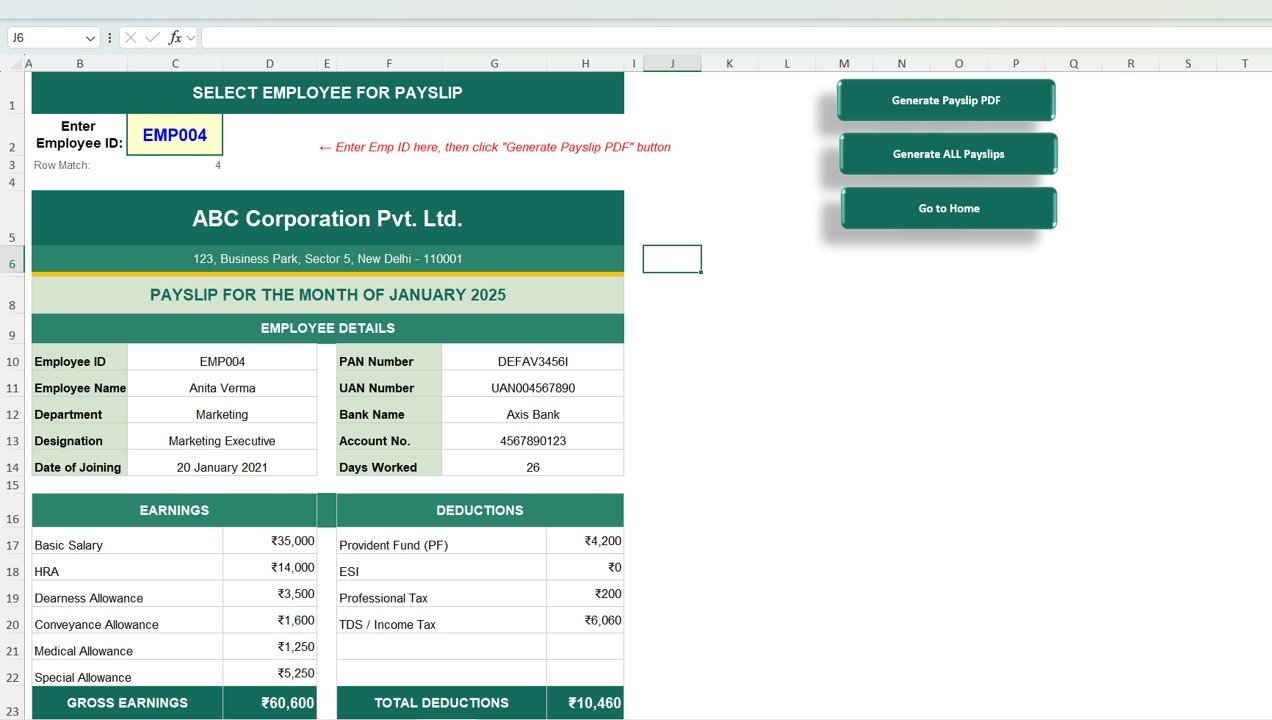
Task: Click the three-dot name box resize handle
Action: tap(109, 38)
